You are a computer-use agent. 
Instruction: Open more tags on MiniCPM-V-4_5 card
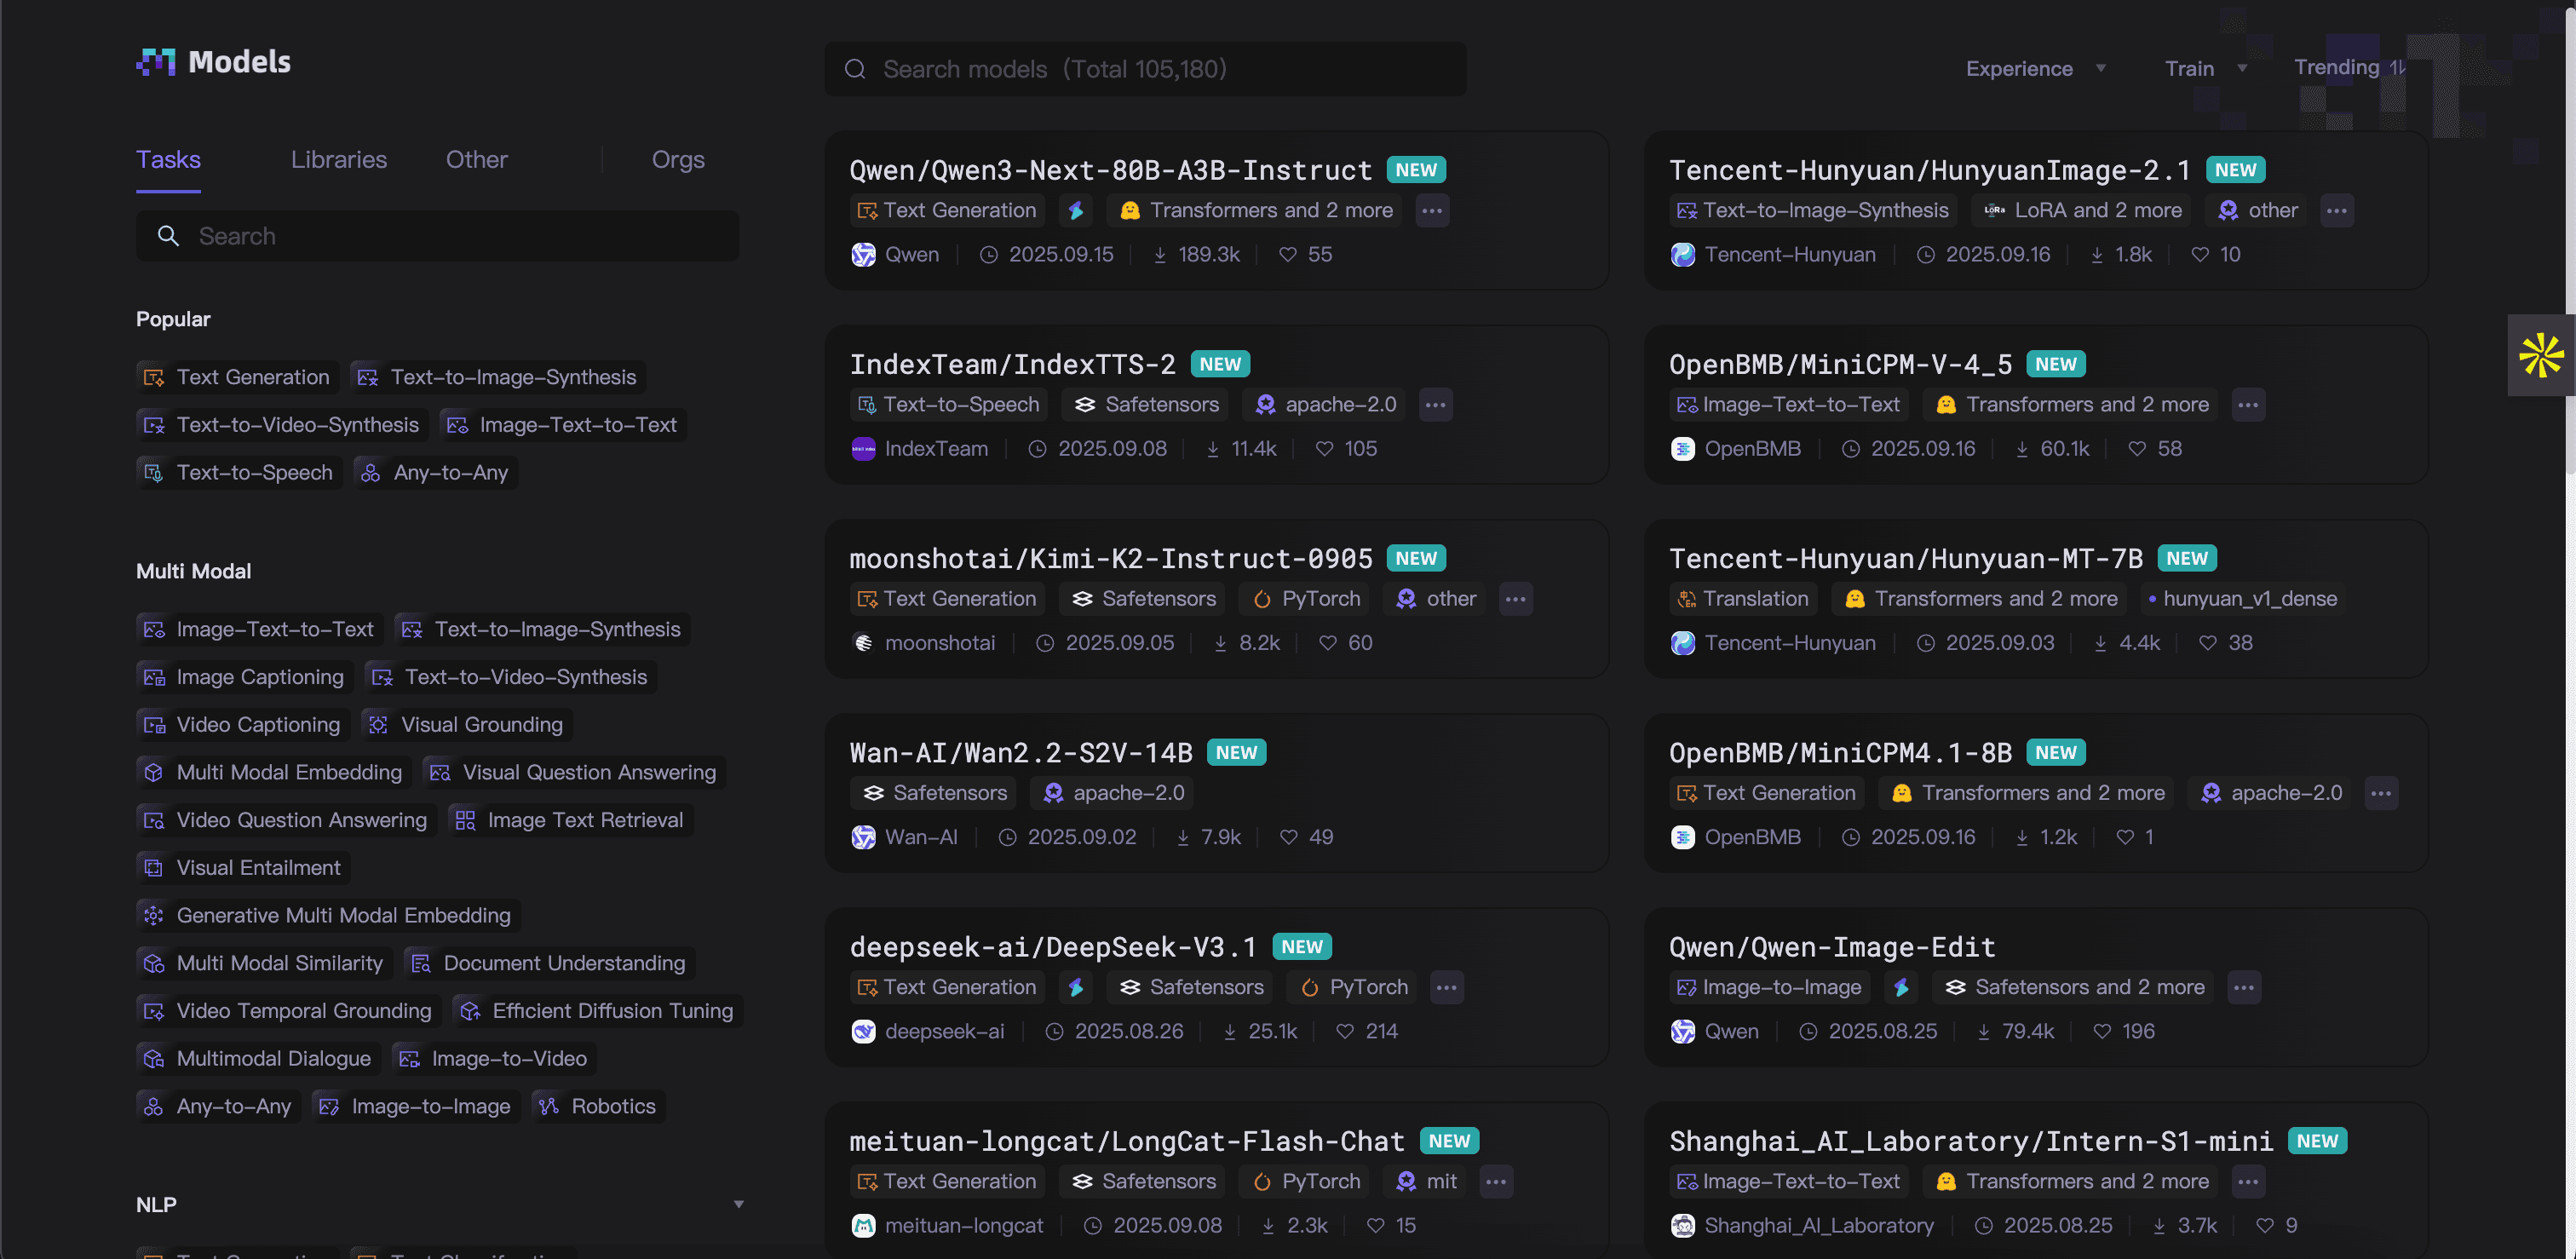(2248, 404)
